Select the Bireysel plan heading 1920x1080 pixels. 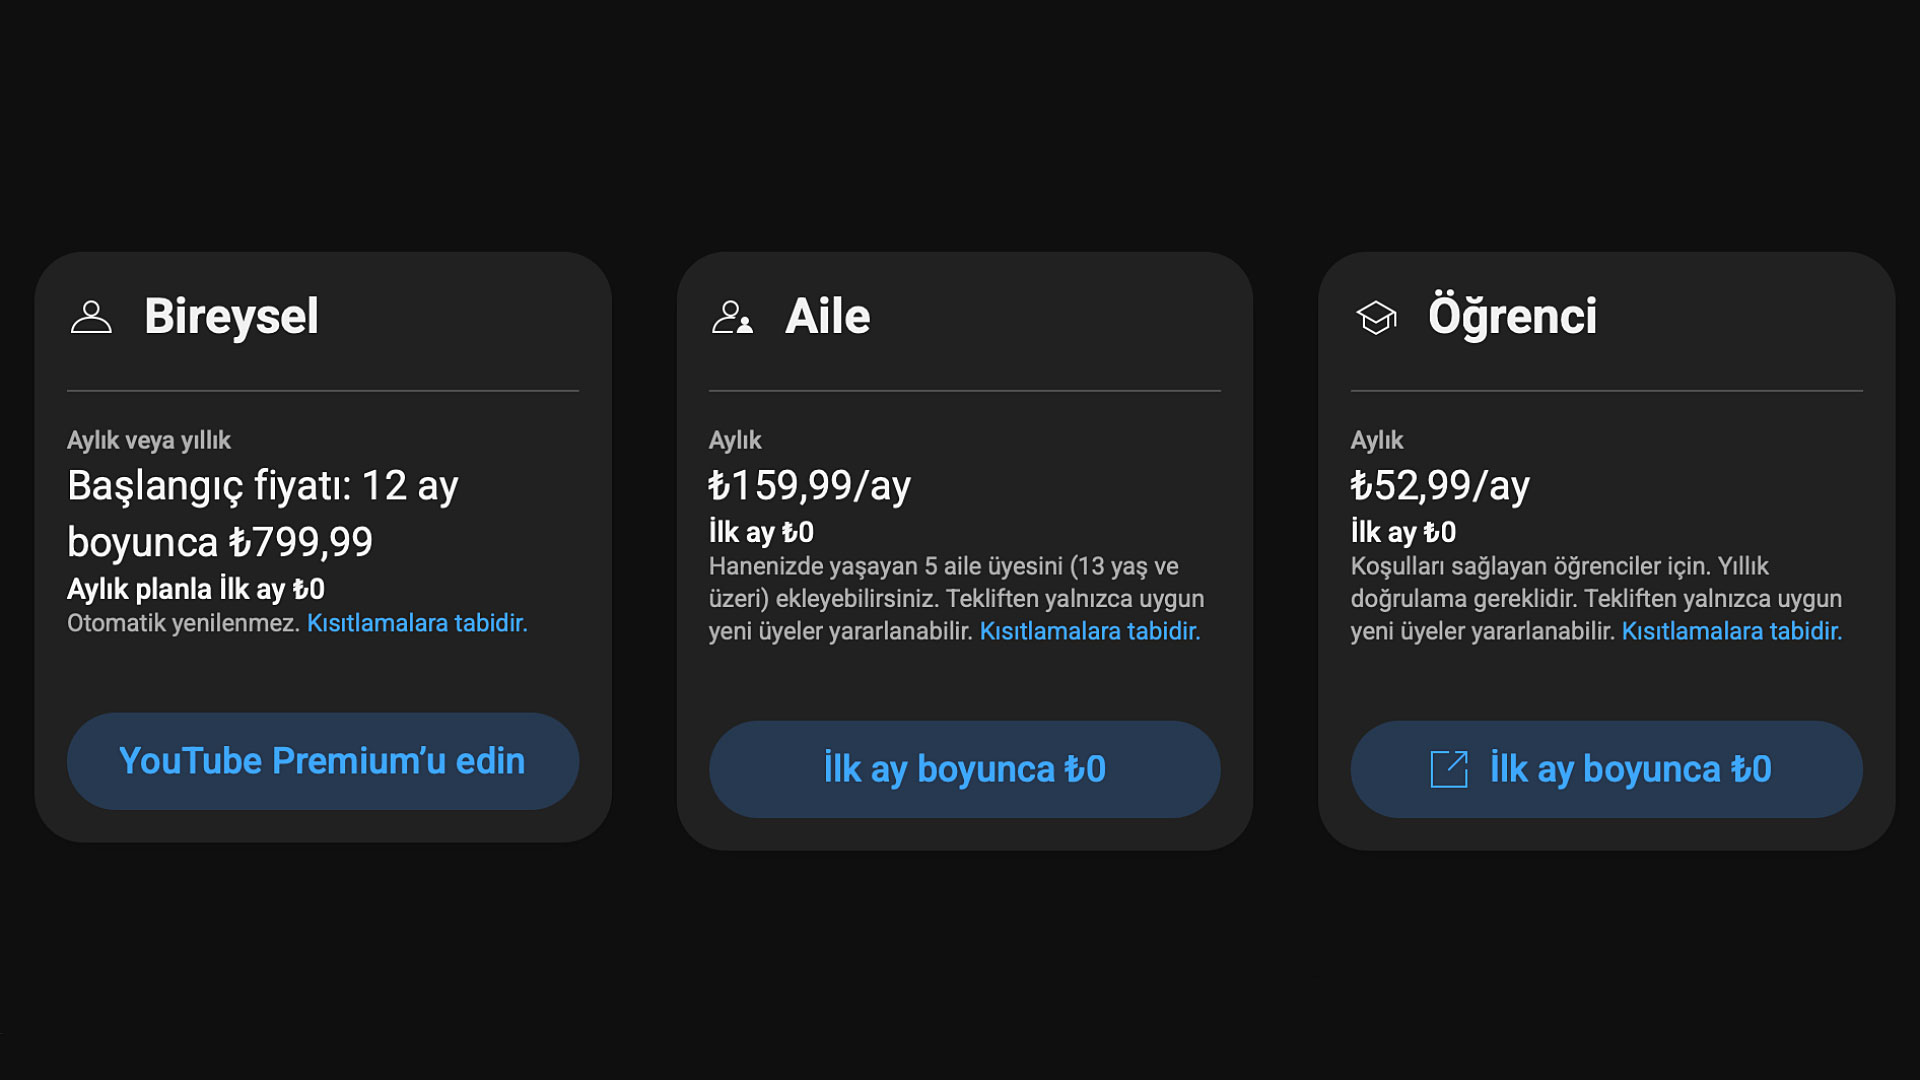click(x=231, y=317)
